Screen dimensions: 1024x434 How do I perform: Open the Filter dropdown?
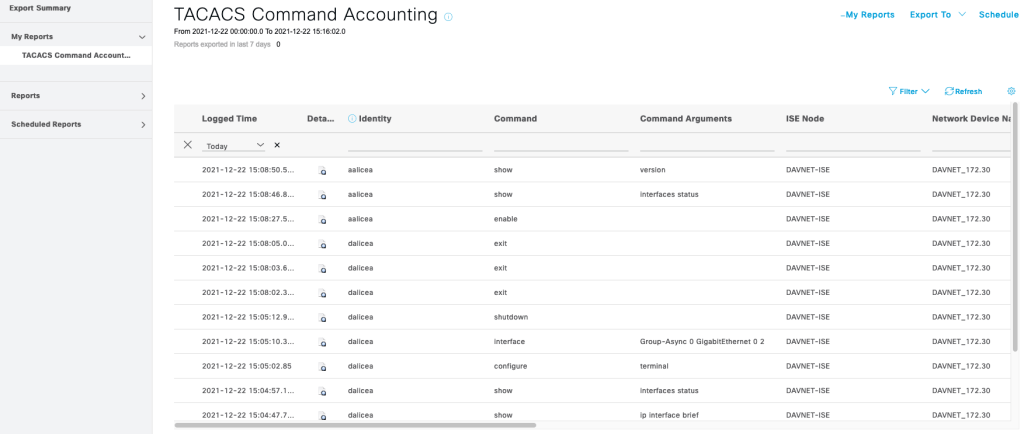(x=908, y=91)
